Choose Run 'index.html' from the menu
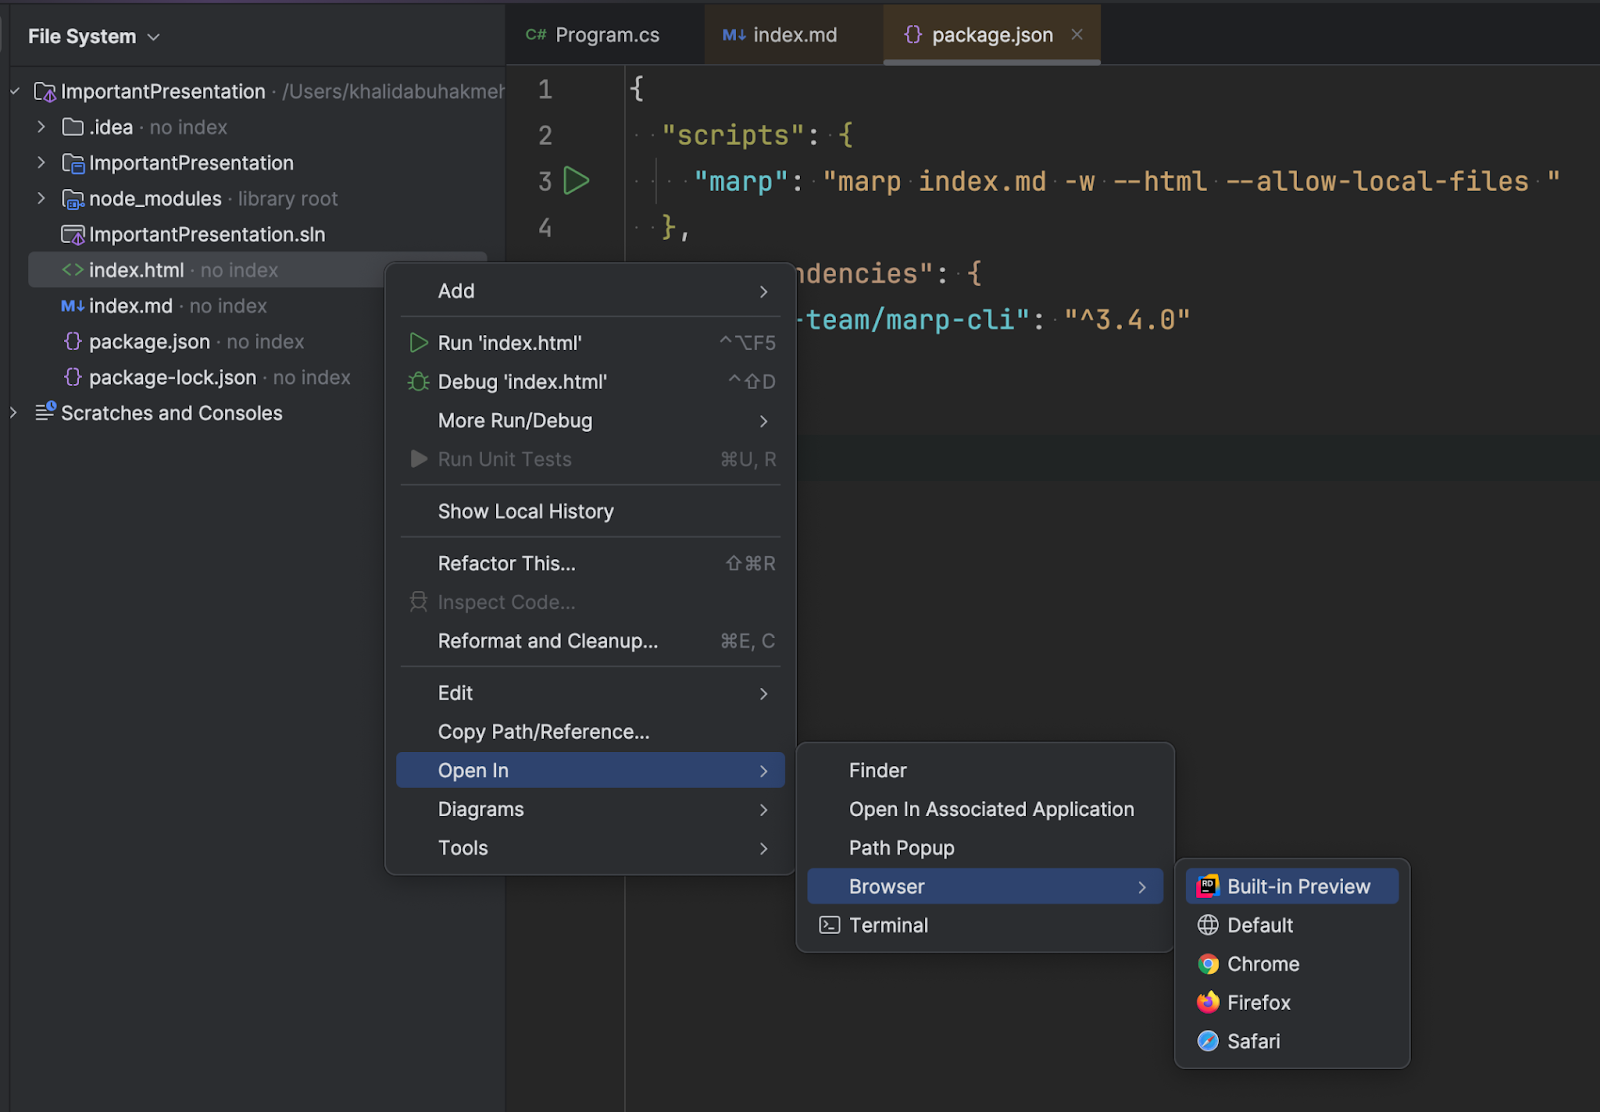 590,343
